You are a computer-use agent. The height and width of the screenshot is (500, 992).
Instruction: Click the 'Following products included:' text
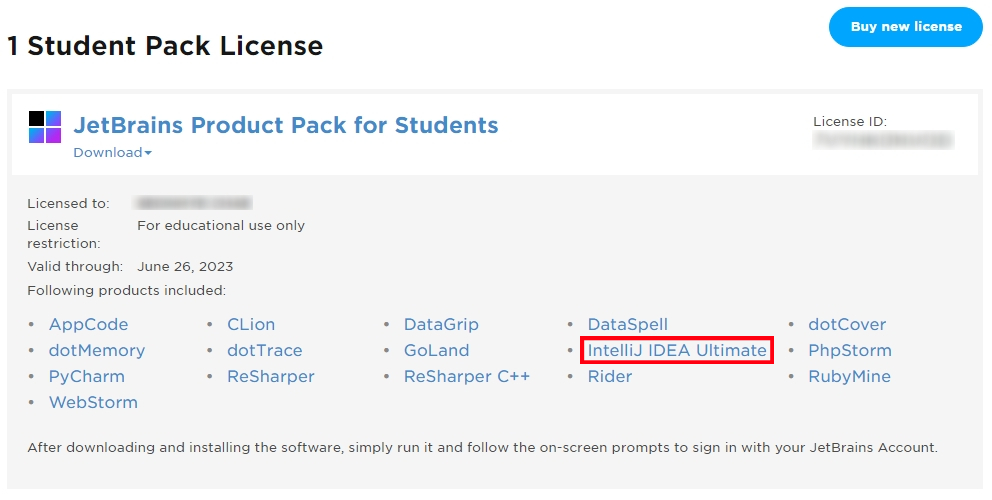[127, 291]
